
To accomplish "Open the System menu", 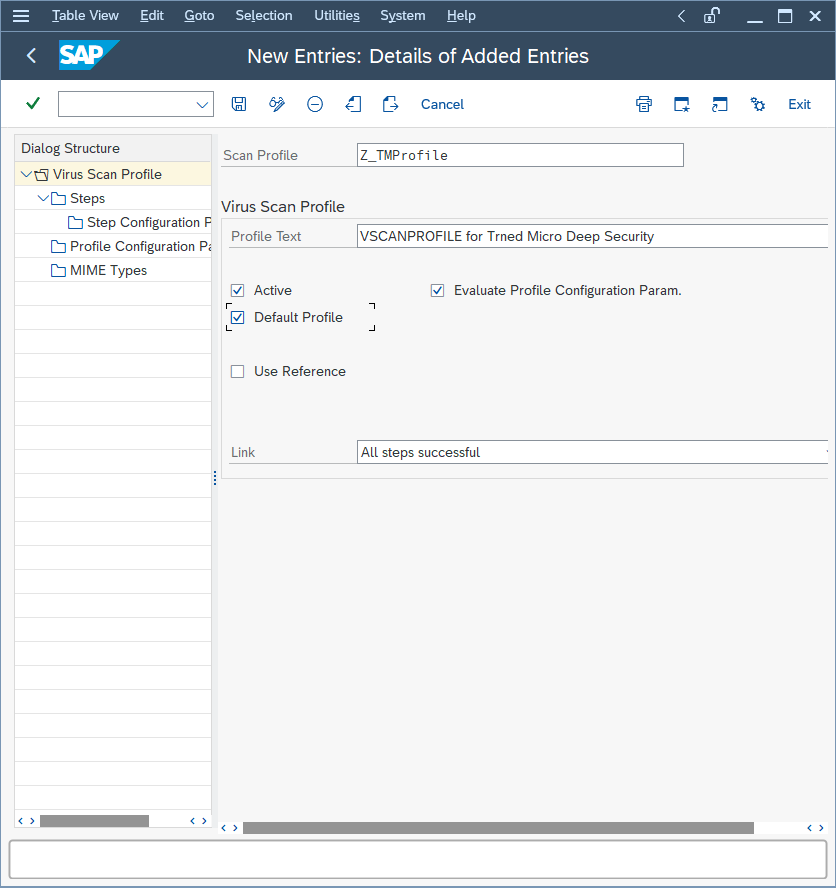I will pos(402,15).
